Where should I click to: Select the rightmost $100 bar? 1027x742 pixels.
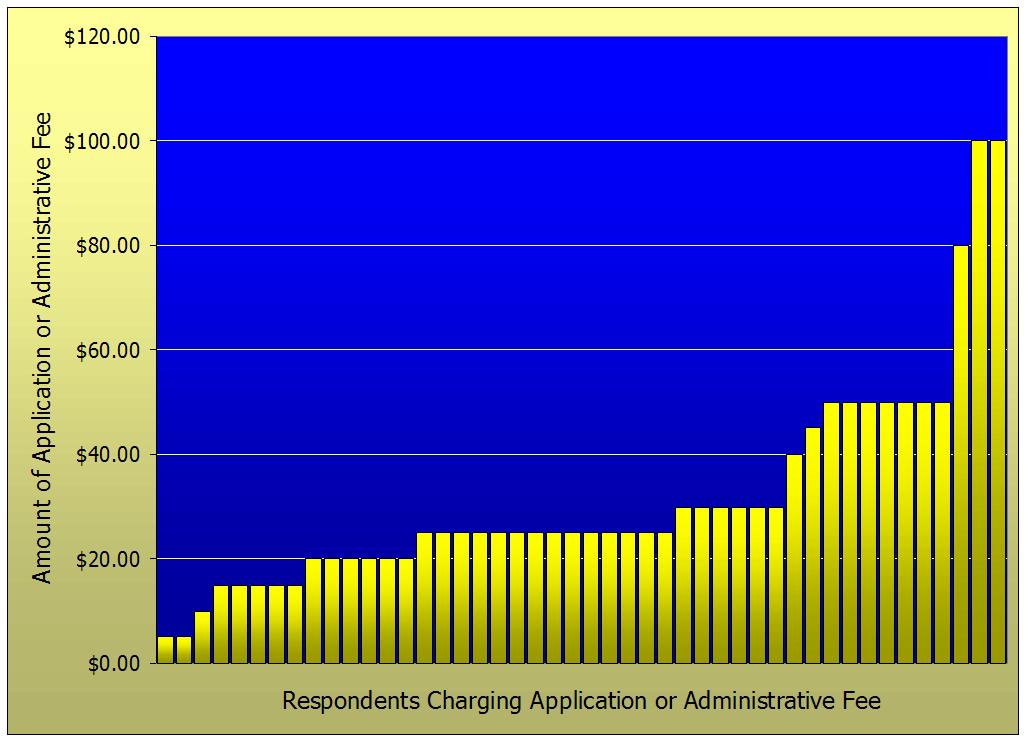pyautogui.click(x=998, y=402)
